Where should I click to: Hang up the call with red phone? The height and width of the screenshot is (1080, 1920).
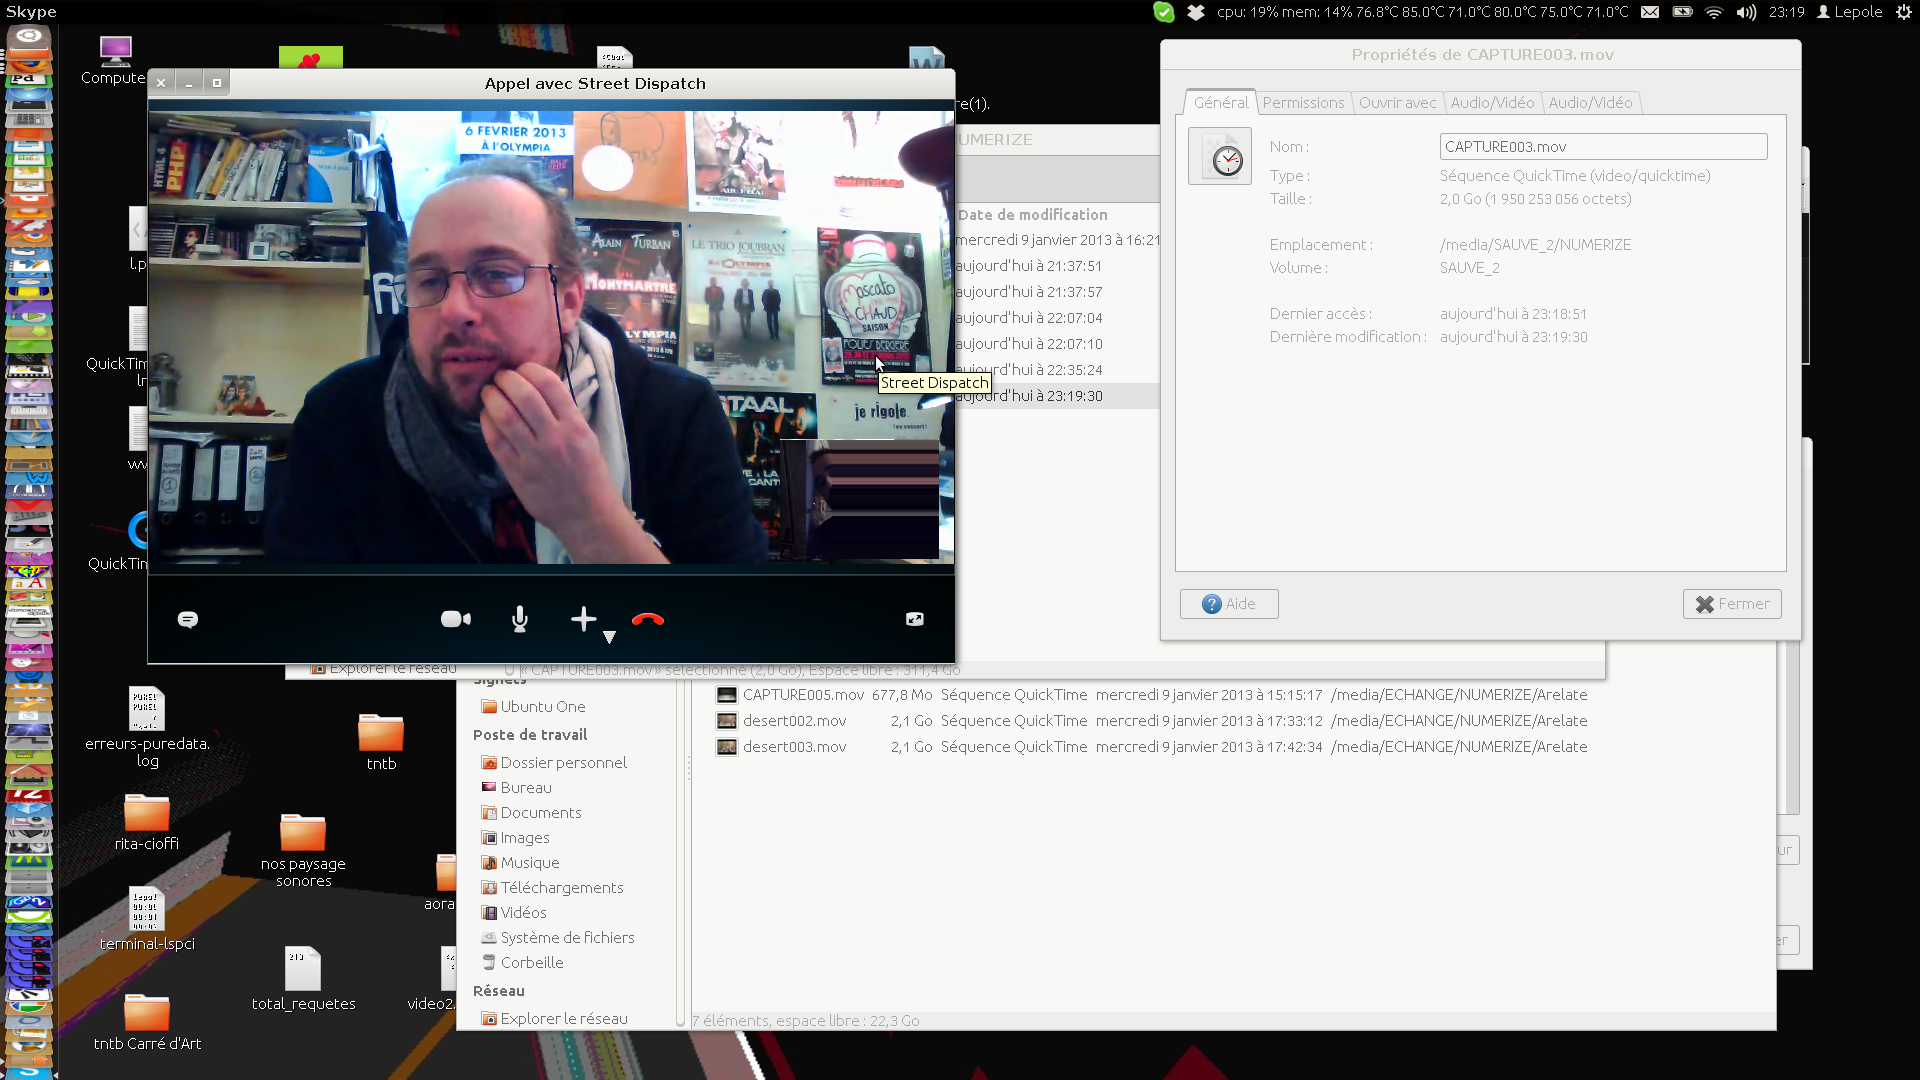click(x=648, y=620)
